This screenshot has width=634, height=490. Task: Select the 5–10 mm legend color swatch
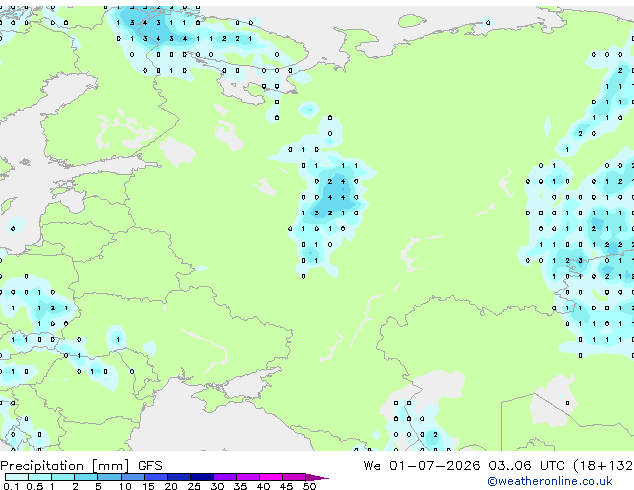pyautogui.click(x=109, y=477)
